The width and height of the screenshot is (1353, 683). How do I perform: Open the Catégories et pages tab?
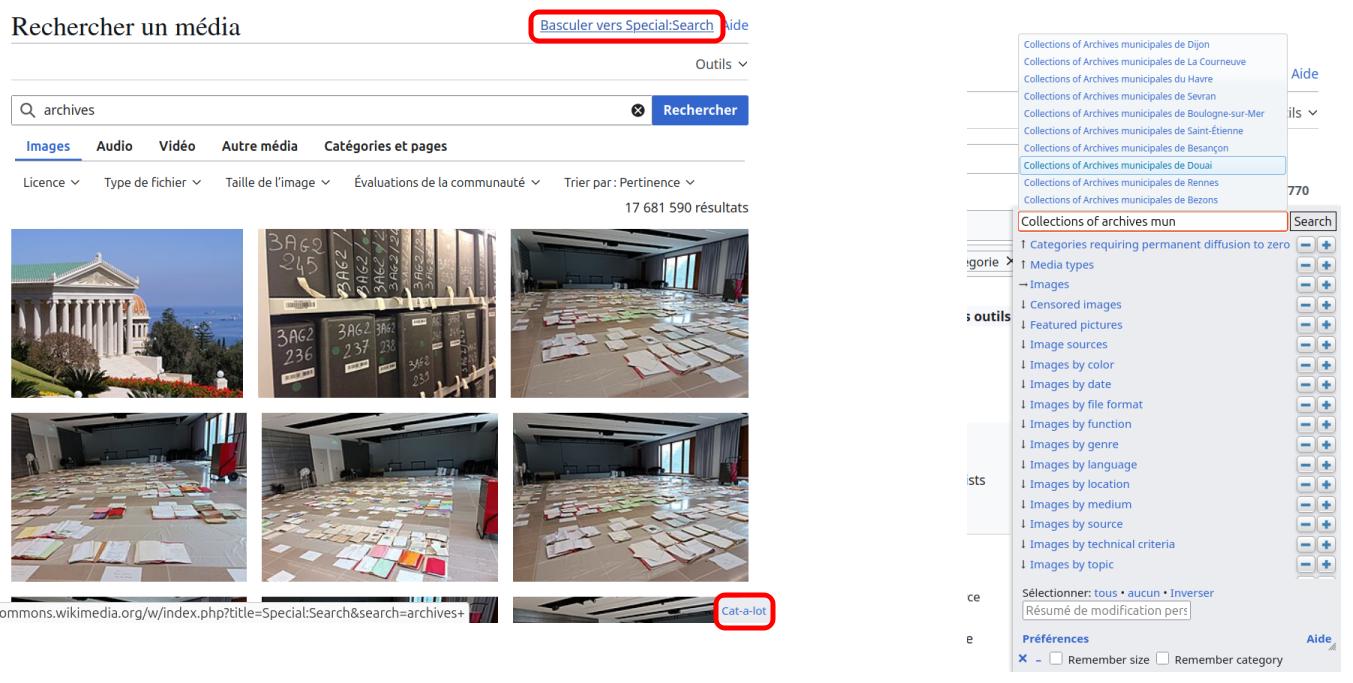coord(385,146)
